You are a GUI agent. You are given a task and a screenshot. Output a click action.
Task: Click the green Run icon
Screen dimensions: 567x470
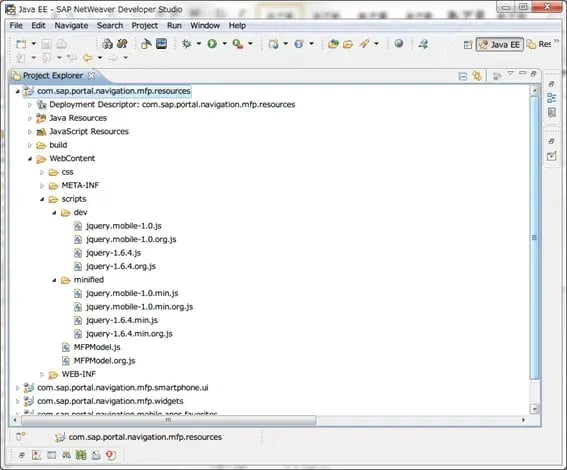[212, 44]
